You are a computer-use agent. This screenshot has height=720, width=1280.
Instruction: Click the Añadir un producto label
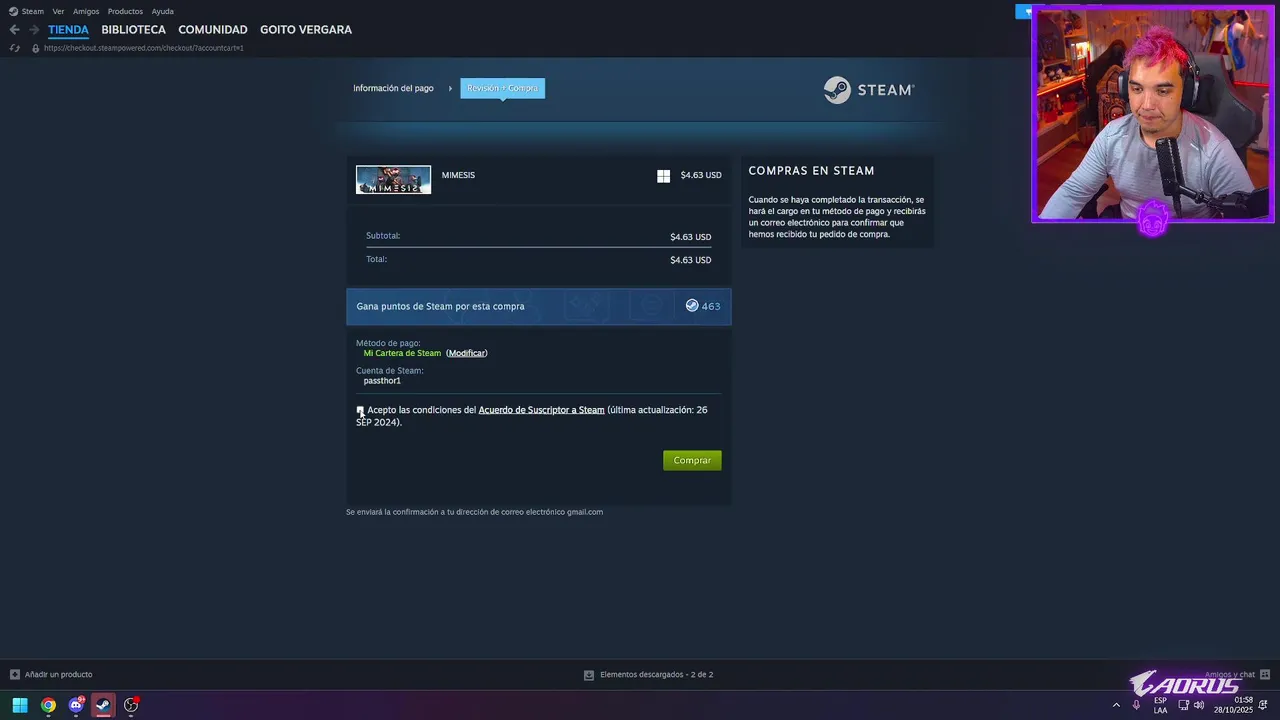pyautogui.click(x=58, y=674)
